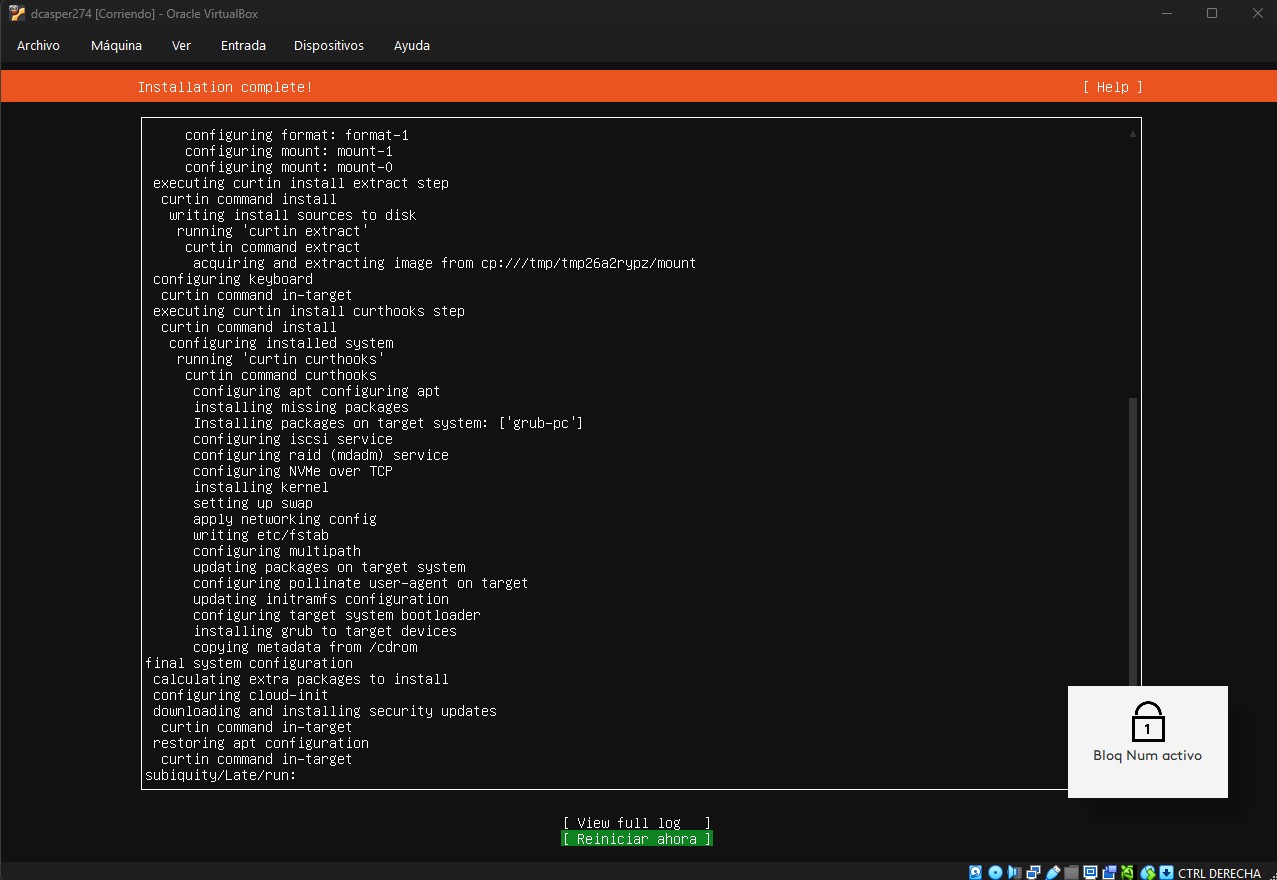The height and width of the screenshot is (880, 1277).
Task: Click the optical disc indicator in status bar
Action: (x=995, y=872)
